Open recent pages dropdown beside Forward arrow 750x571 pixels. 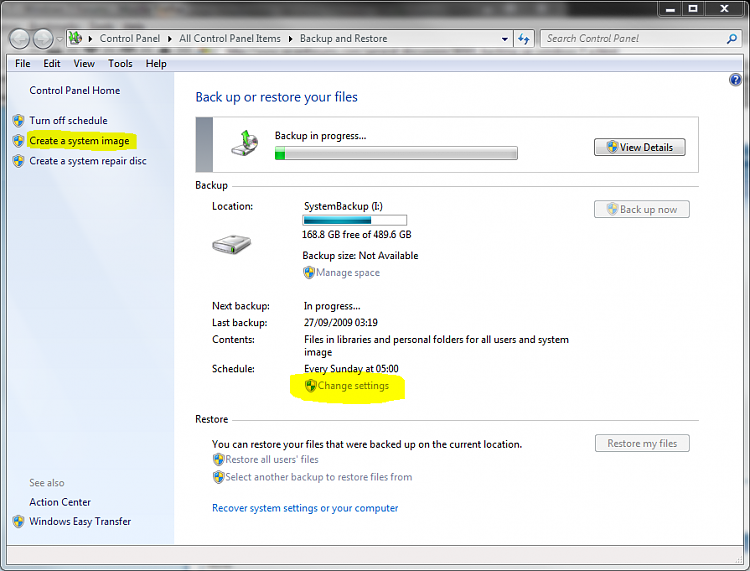pyautogui.click(x=59, y=39)
